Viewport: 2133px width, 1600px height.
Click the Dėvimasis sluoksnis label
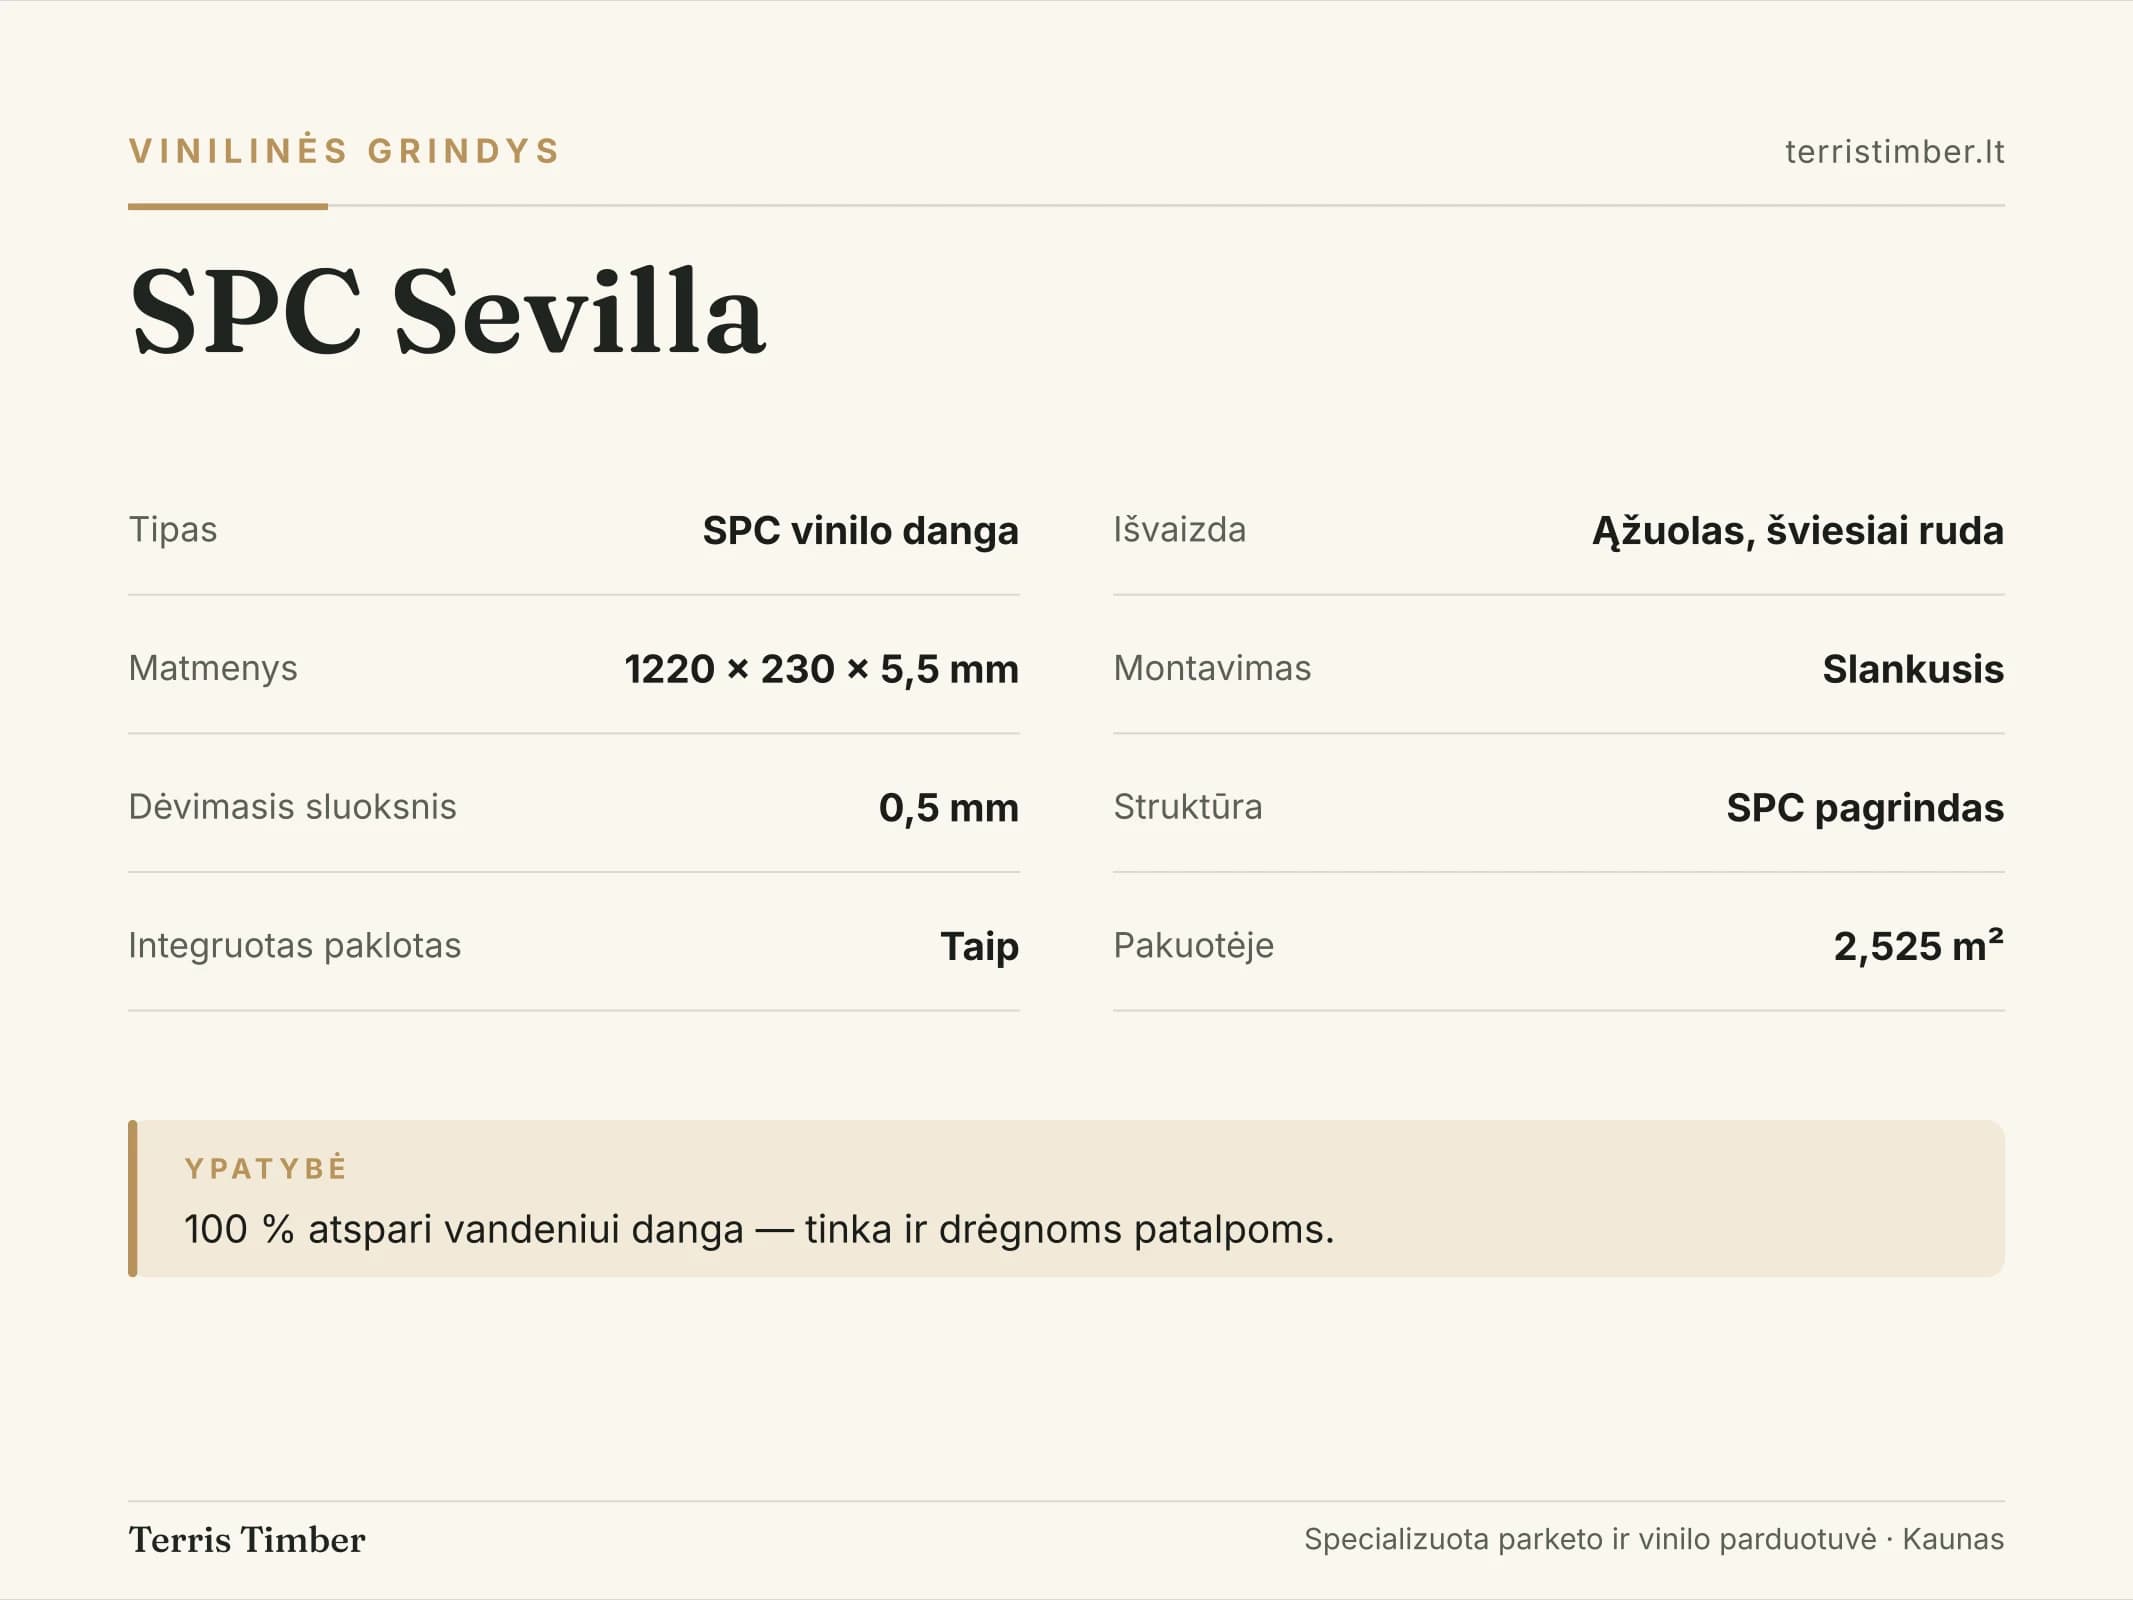292,807
